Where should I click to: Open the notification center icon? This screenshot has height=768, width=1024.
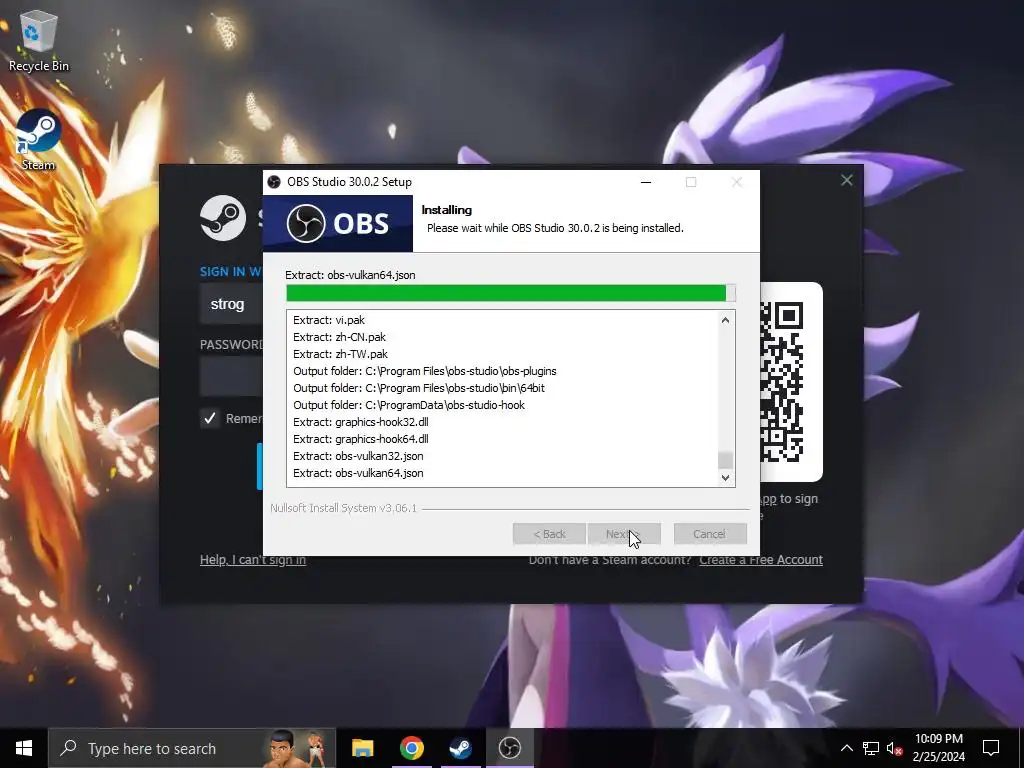(991, 748)
